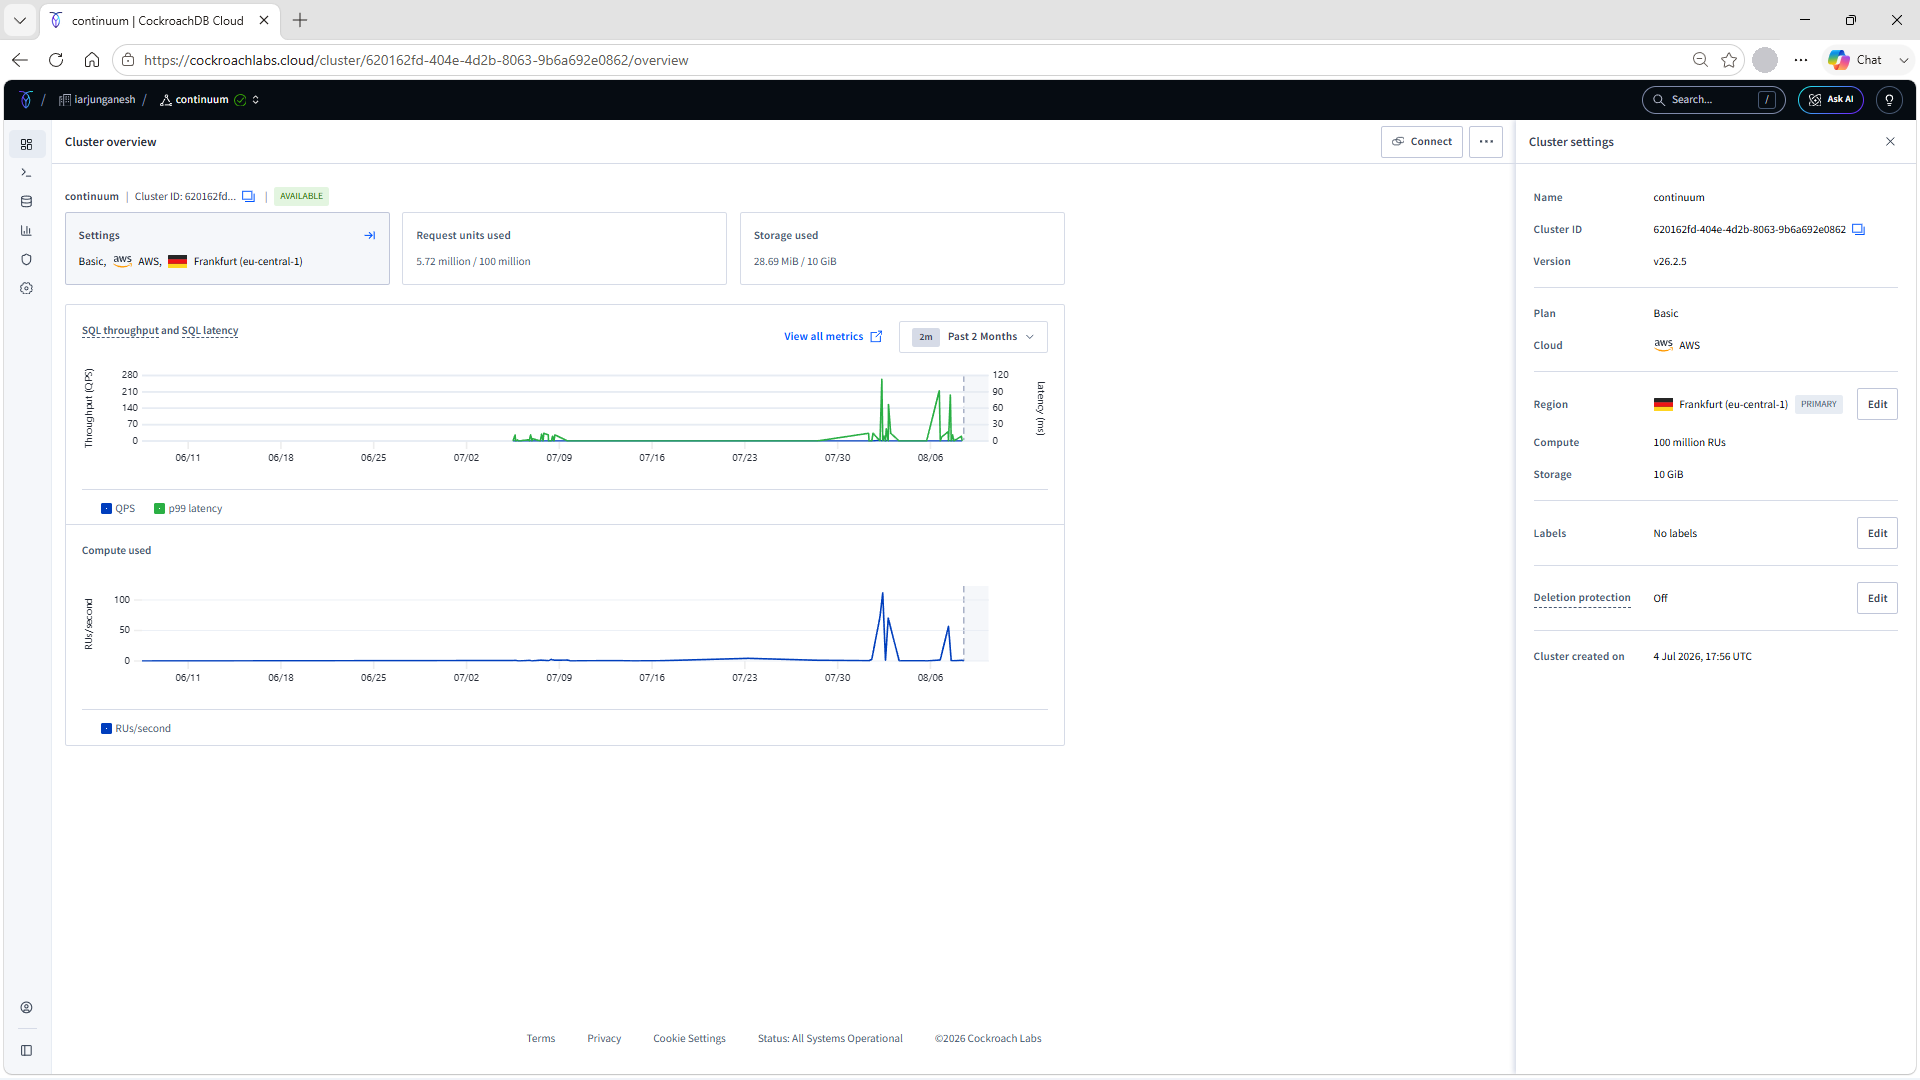Edit Deletion protection setting
1920x1080 pixels.
pos(1877,599)
